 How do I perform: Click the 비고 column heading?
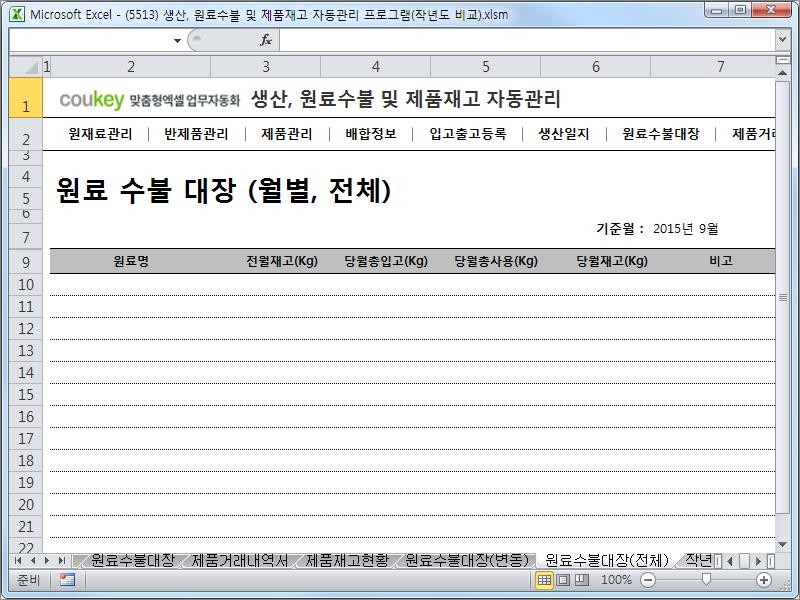(x=720, y=261)
